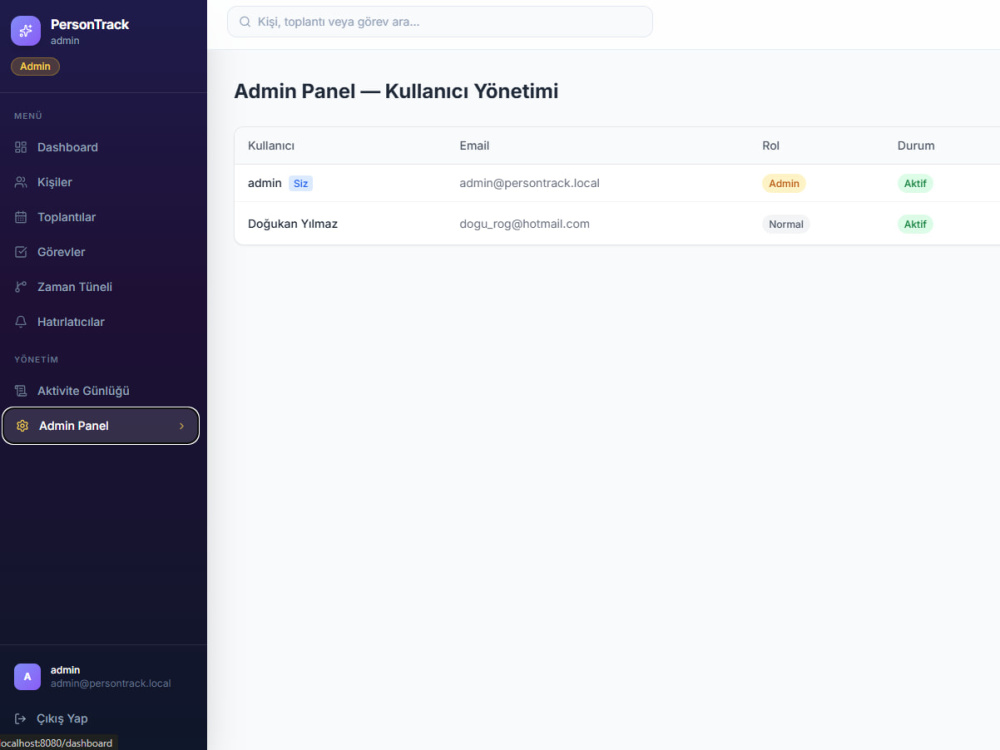Click the Rol column header
Image resolution: width=1000 pixels, height=750 pixels.
pyautogui.click(x=770, y=146)
